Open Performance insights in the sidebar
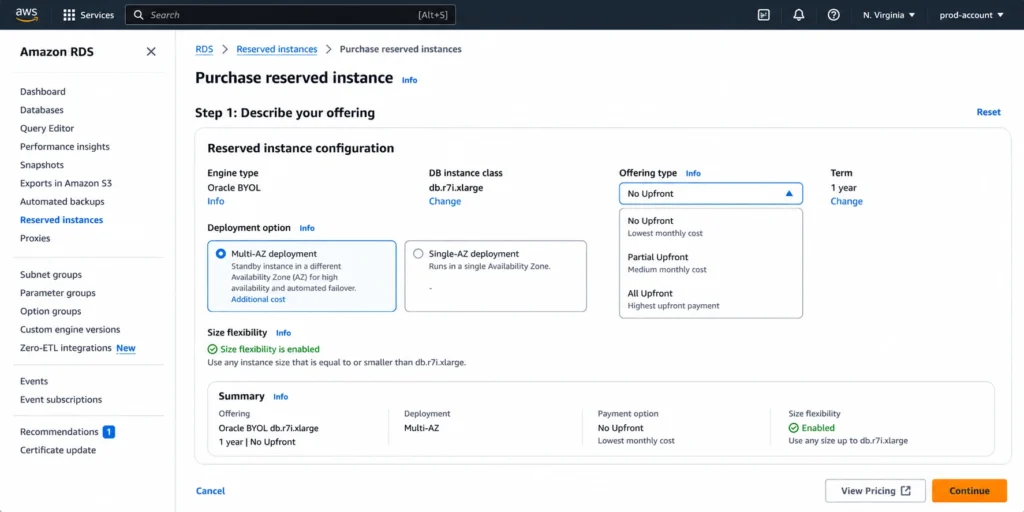The image size is (1024, 512). click(x=65, y=147)
